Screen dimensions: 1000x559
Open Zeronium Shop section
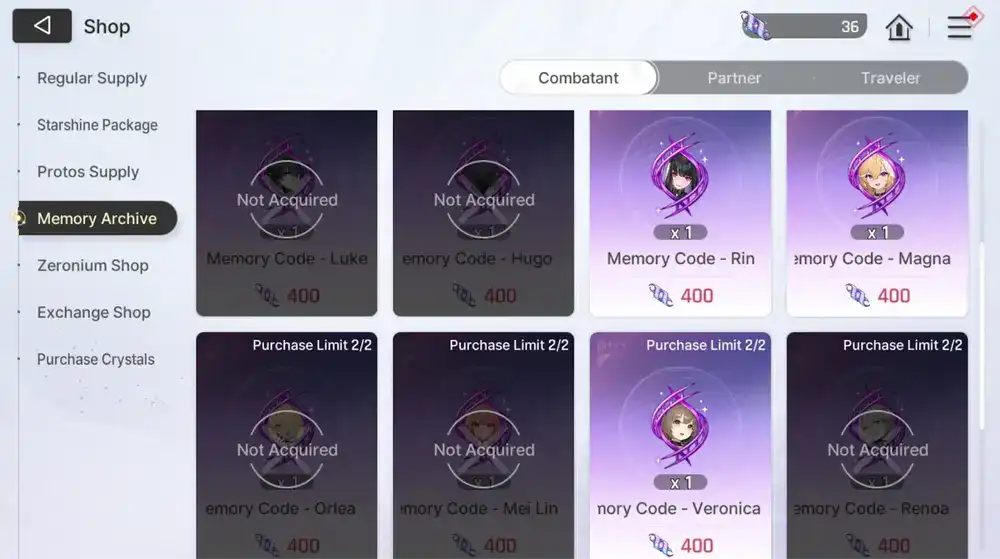[92, 265]
